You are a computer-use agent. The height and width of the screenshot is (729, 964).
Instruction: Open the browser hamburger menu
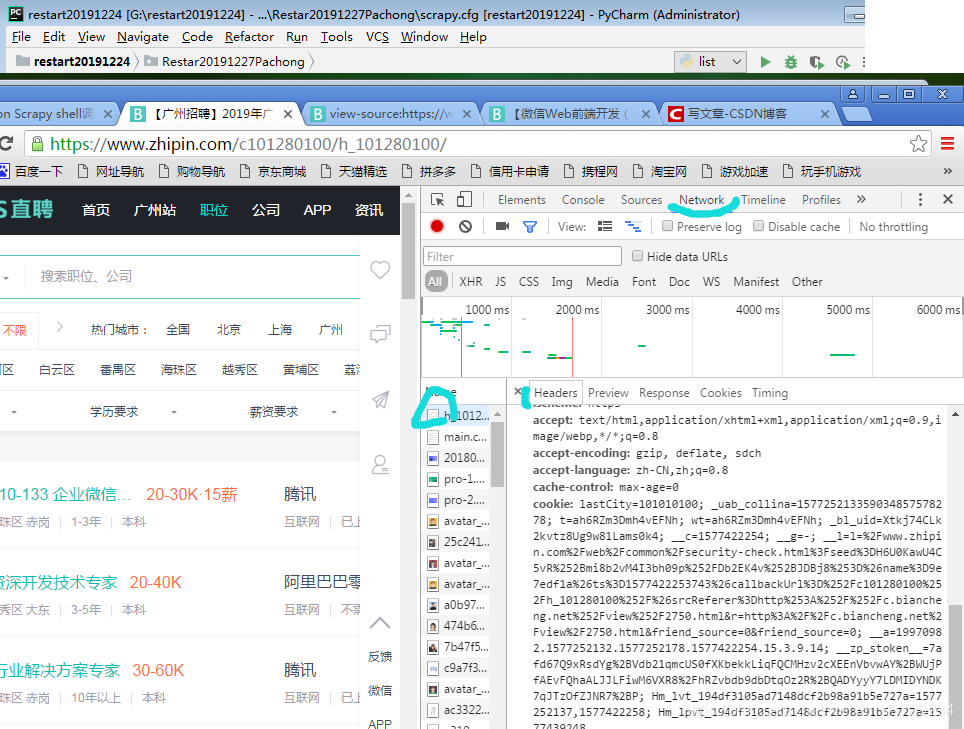point(947,144)
